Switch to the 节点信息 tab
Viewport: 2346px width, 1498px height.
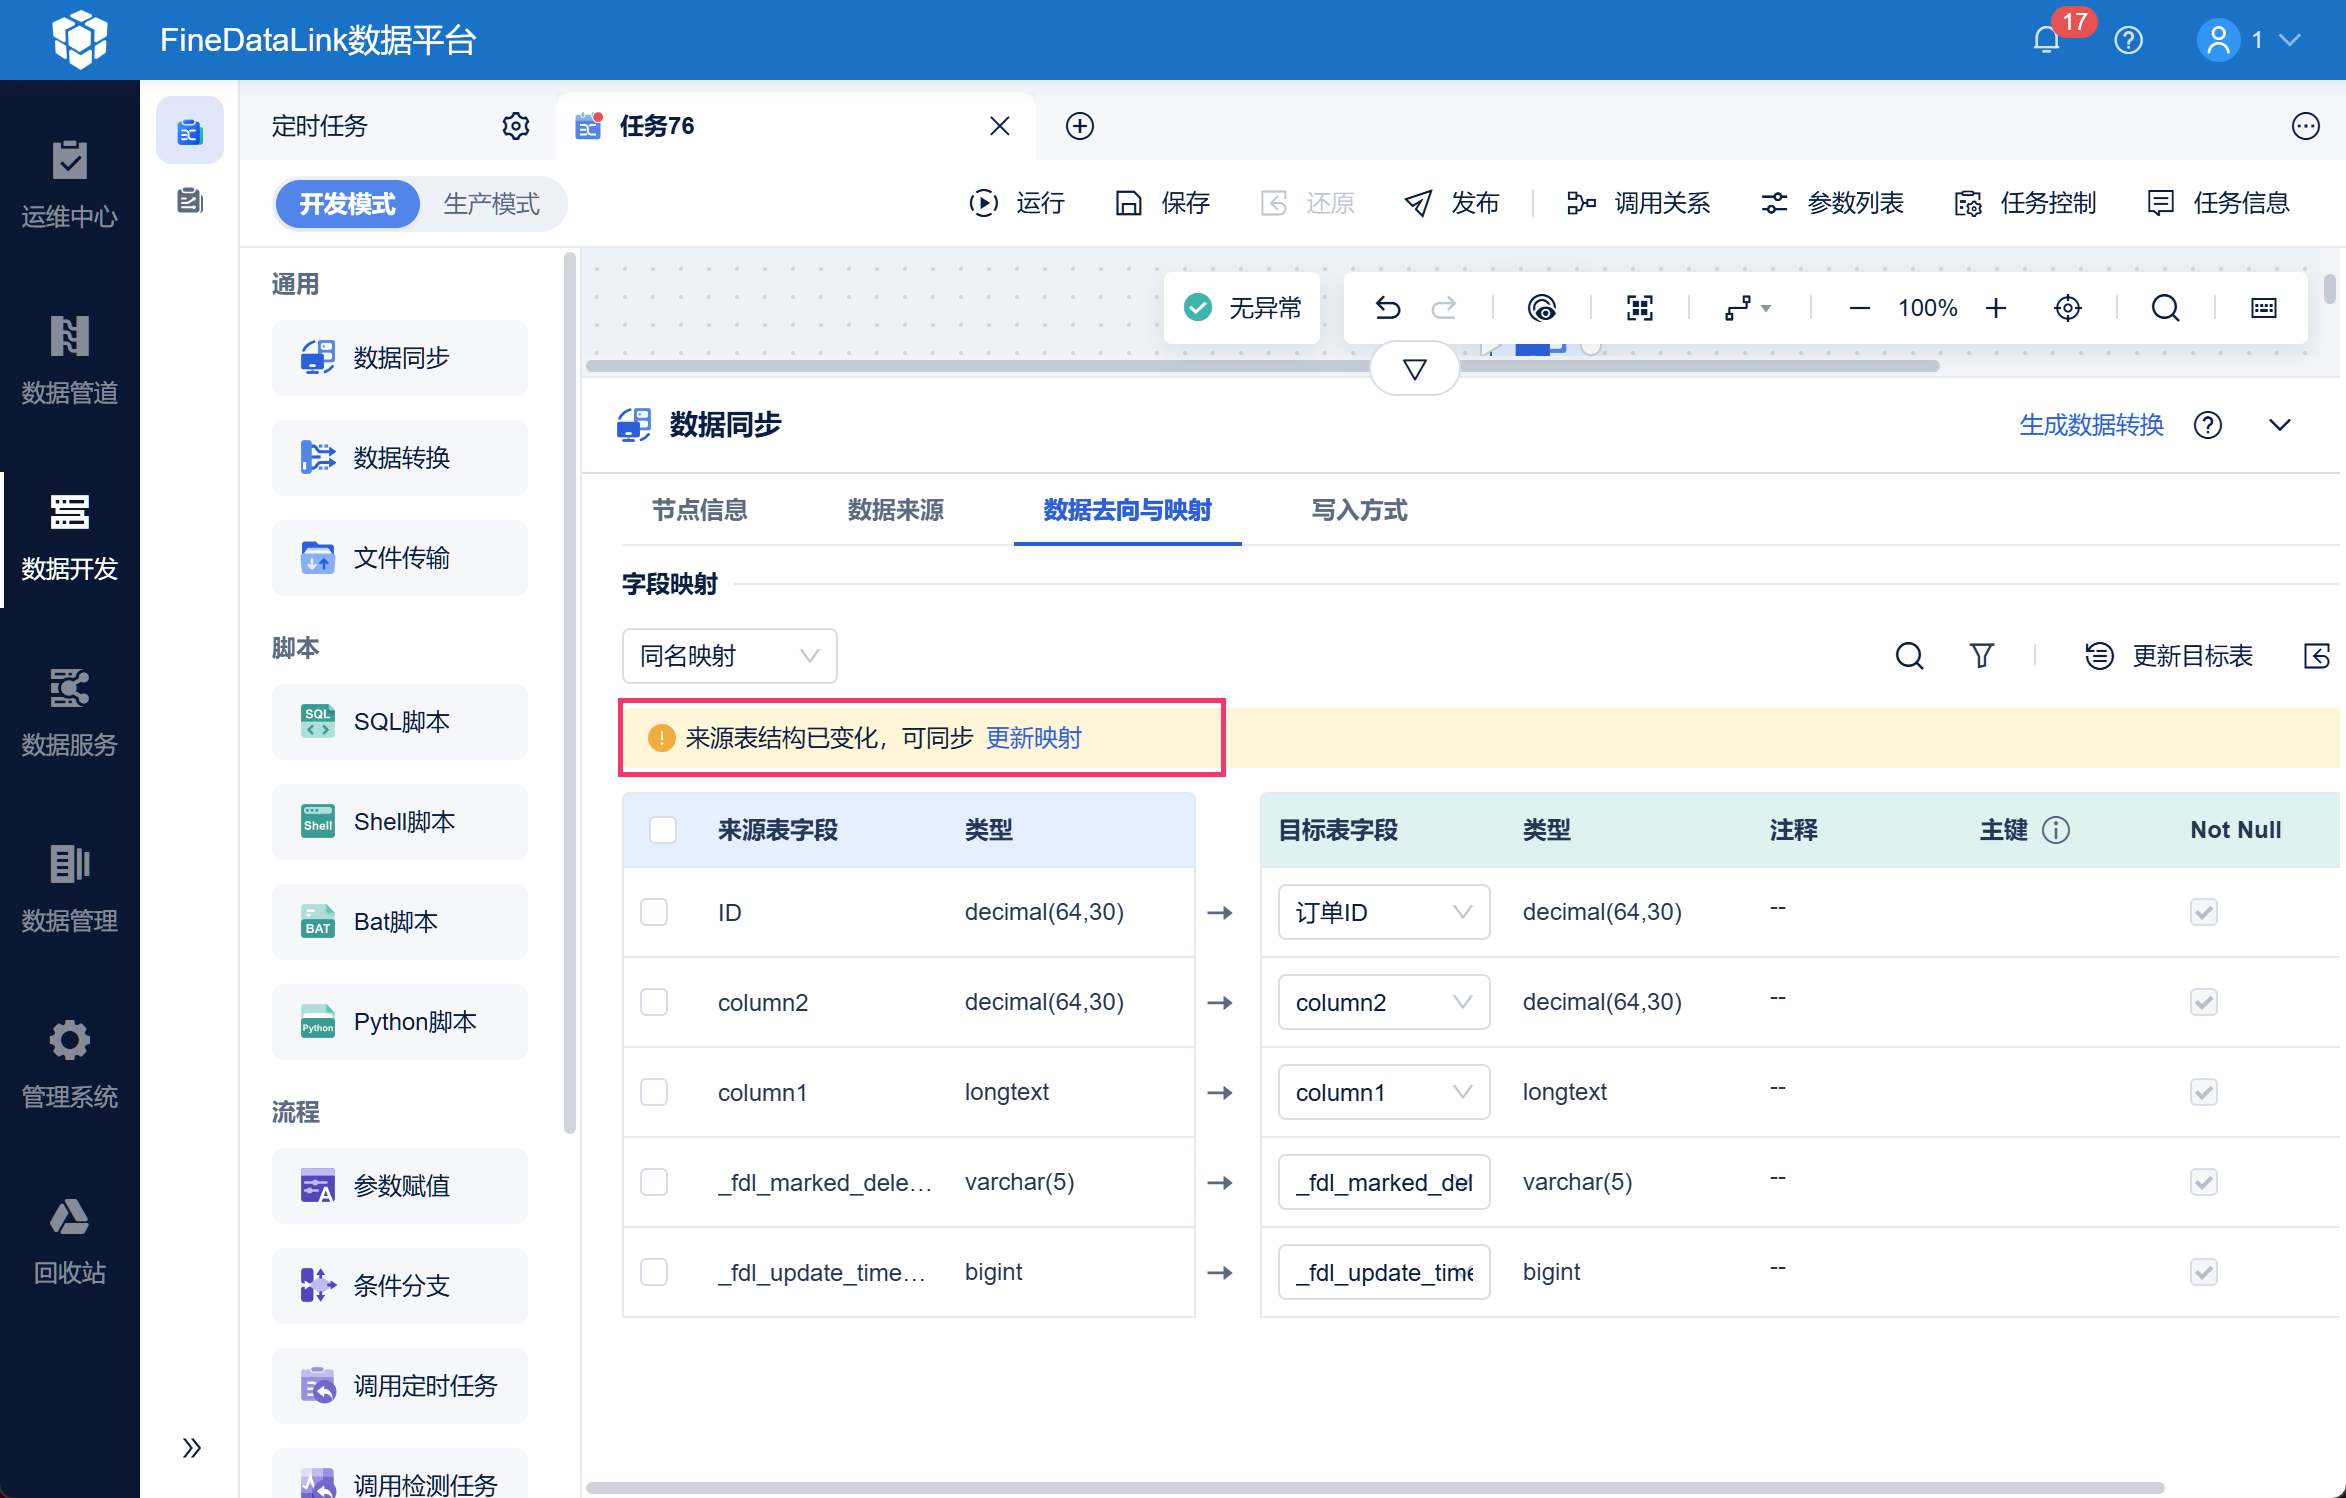pyautogui.click(x=699, y=510)
